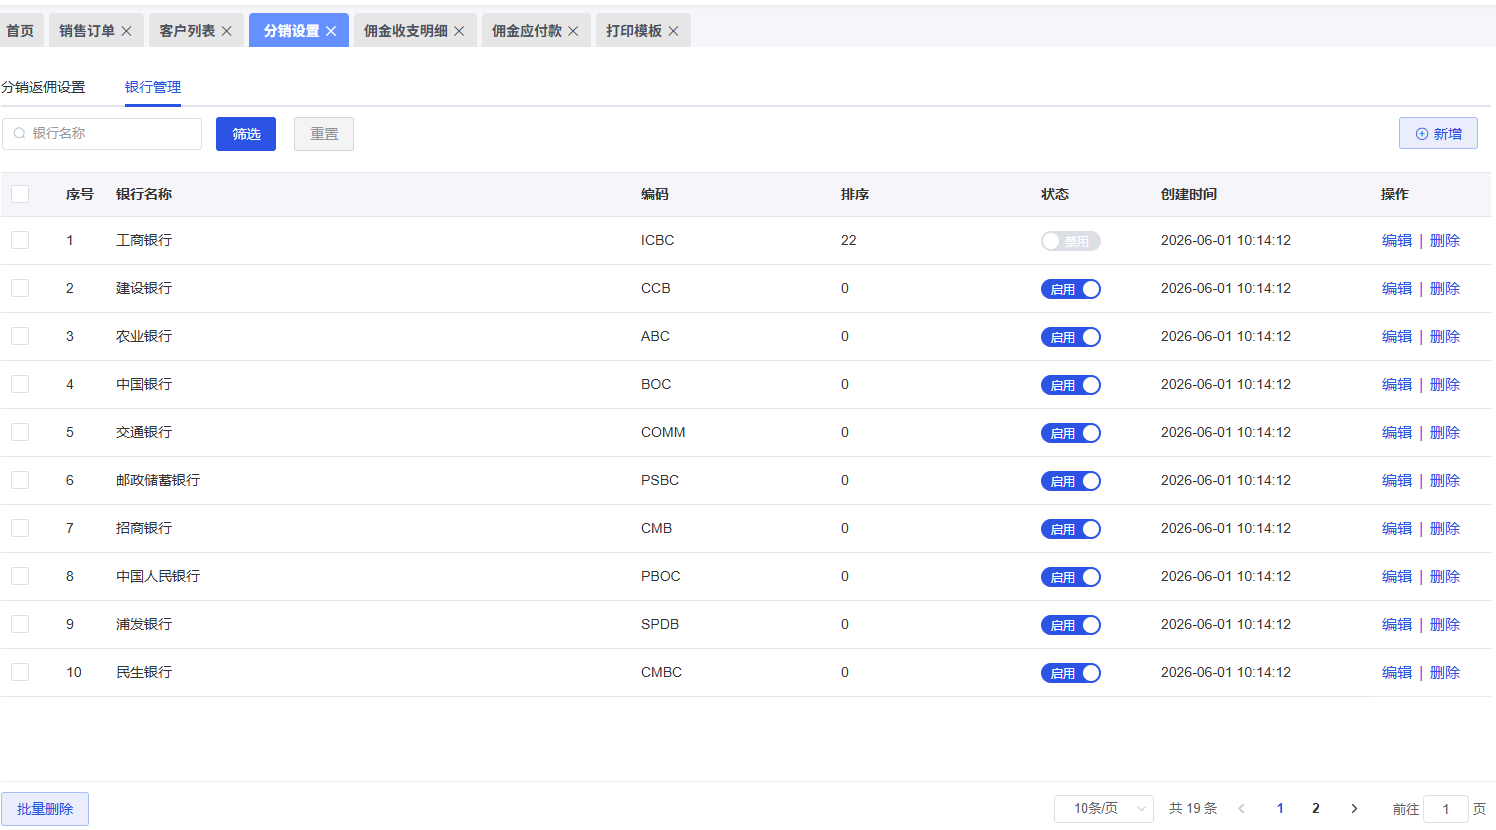Switch to the 打印模板 tab
Viewport: 1496px width, 830px height.
634,31
